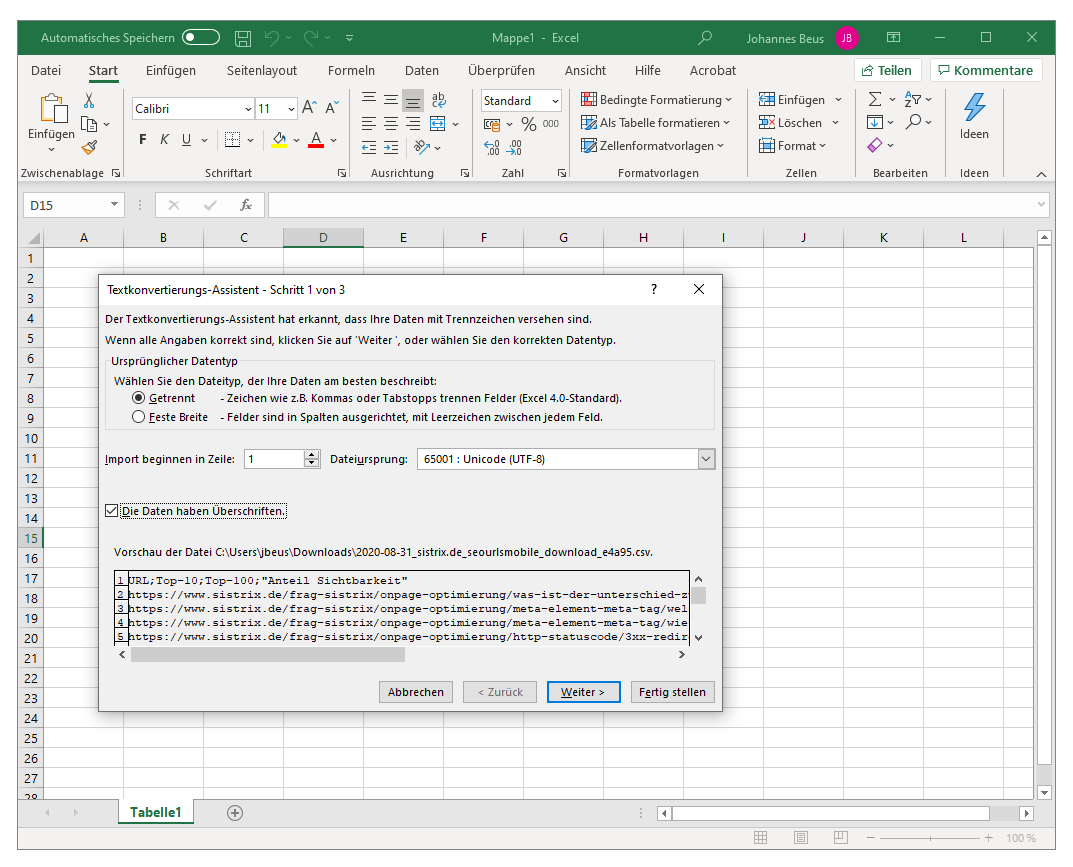Click the Italic formatting icon
Viewport: 1073px width, 867px height.
(164, 140)
